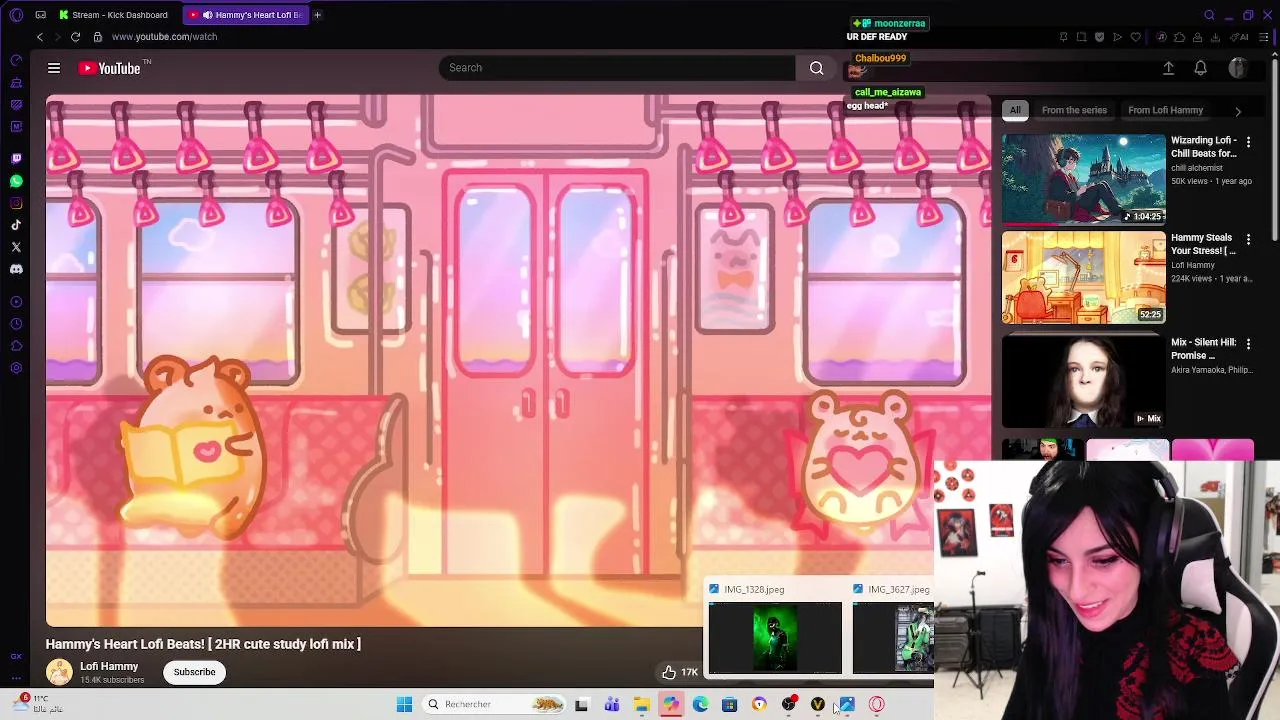Open sidebar settings gear icon

click(16, 368)
